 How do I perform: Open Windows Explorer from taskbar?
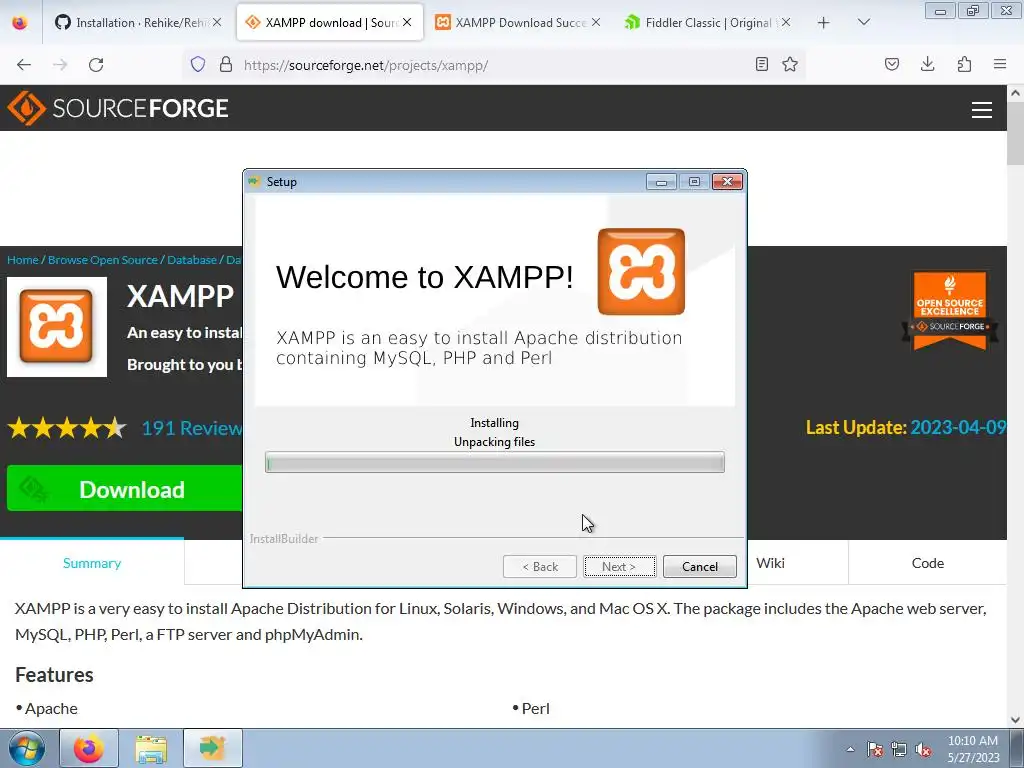(151, 748)
